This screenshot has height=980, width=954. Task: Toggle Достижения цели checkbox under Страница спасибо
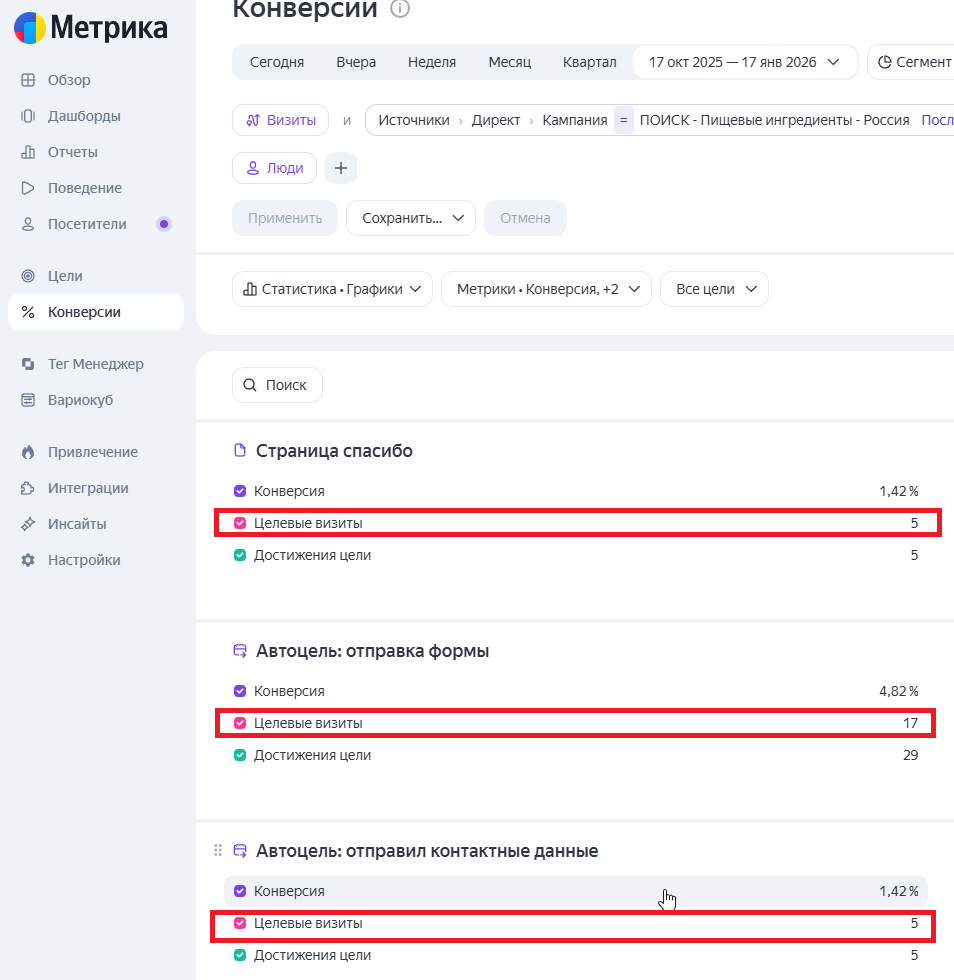240,555
